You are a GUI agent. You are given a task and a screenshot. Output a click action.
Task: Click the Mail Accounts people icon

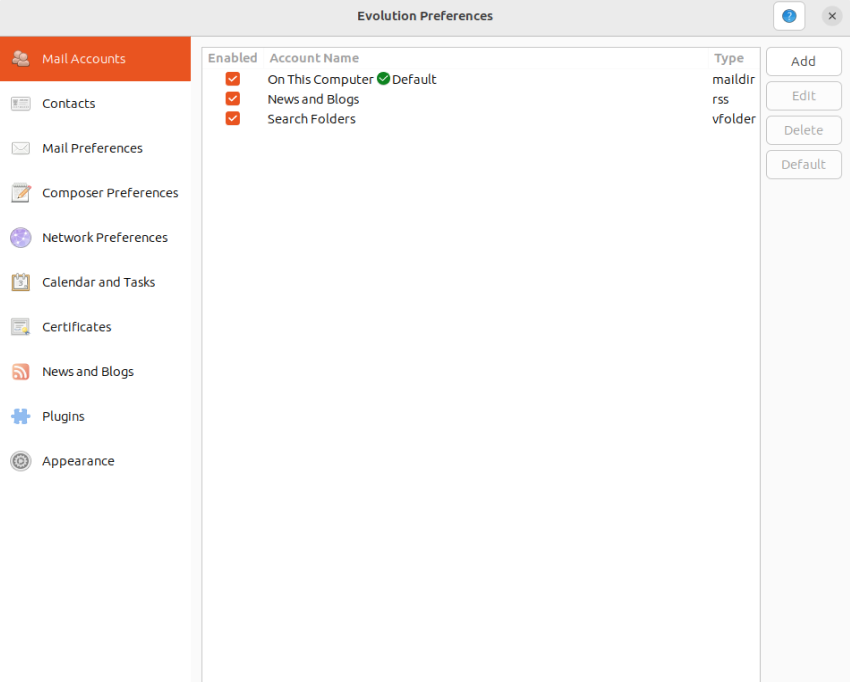coord(21,59)
